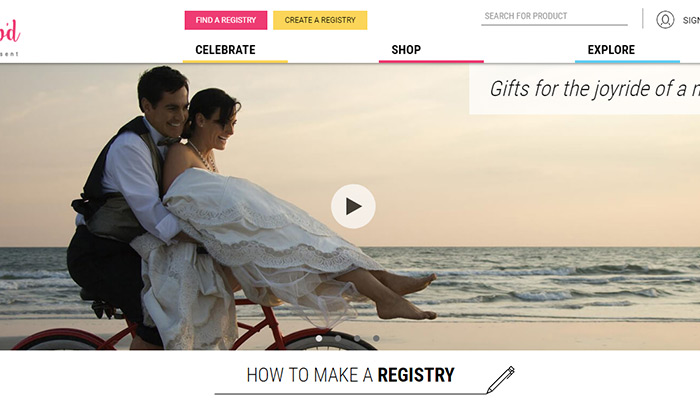
Task: Open the Explore menu
Action: coord(611,50)
